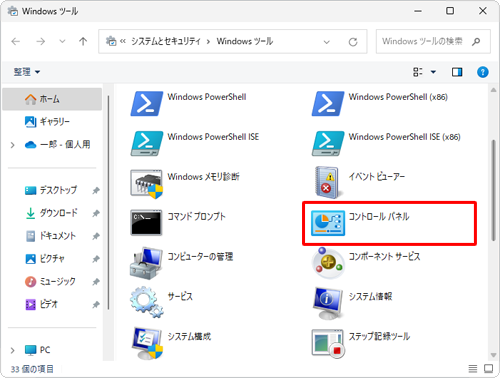
Task: Open the コンピューターの管理 icon
Action: pos(146,263)
